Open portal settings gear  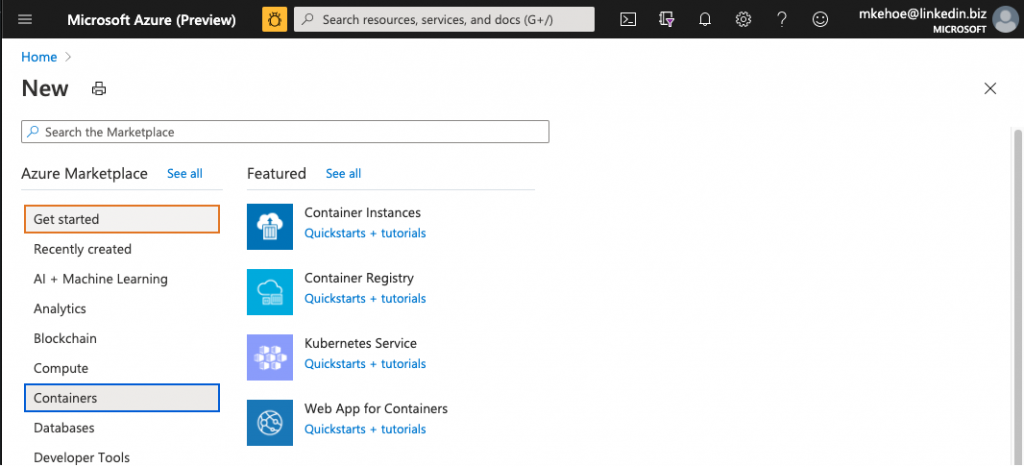click(x=743, y=19)
